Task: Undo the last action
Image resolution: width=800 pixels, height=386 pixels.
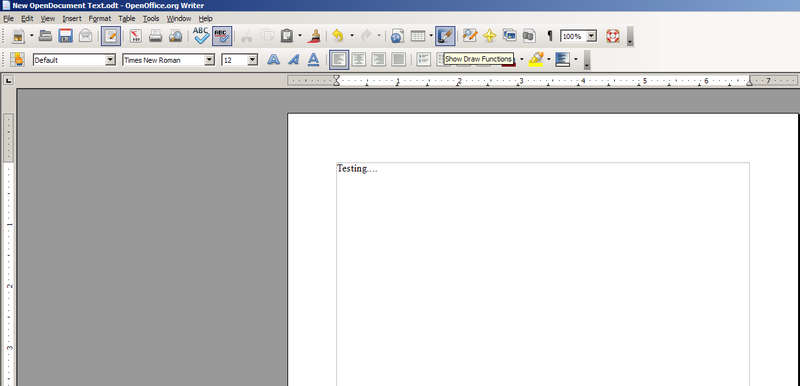Action: [x=338, y=36]
